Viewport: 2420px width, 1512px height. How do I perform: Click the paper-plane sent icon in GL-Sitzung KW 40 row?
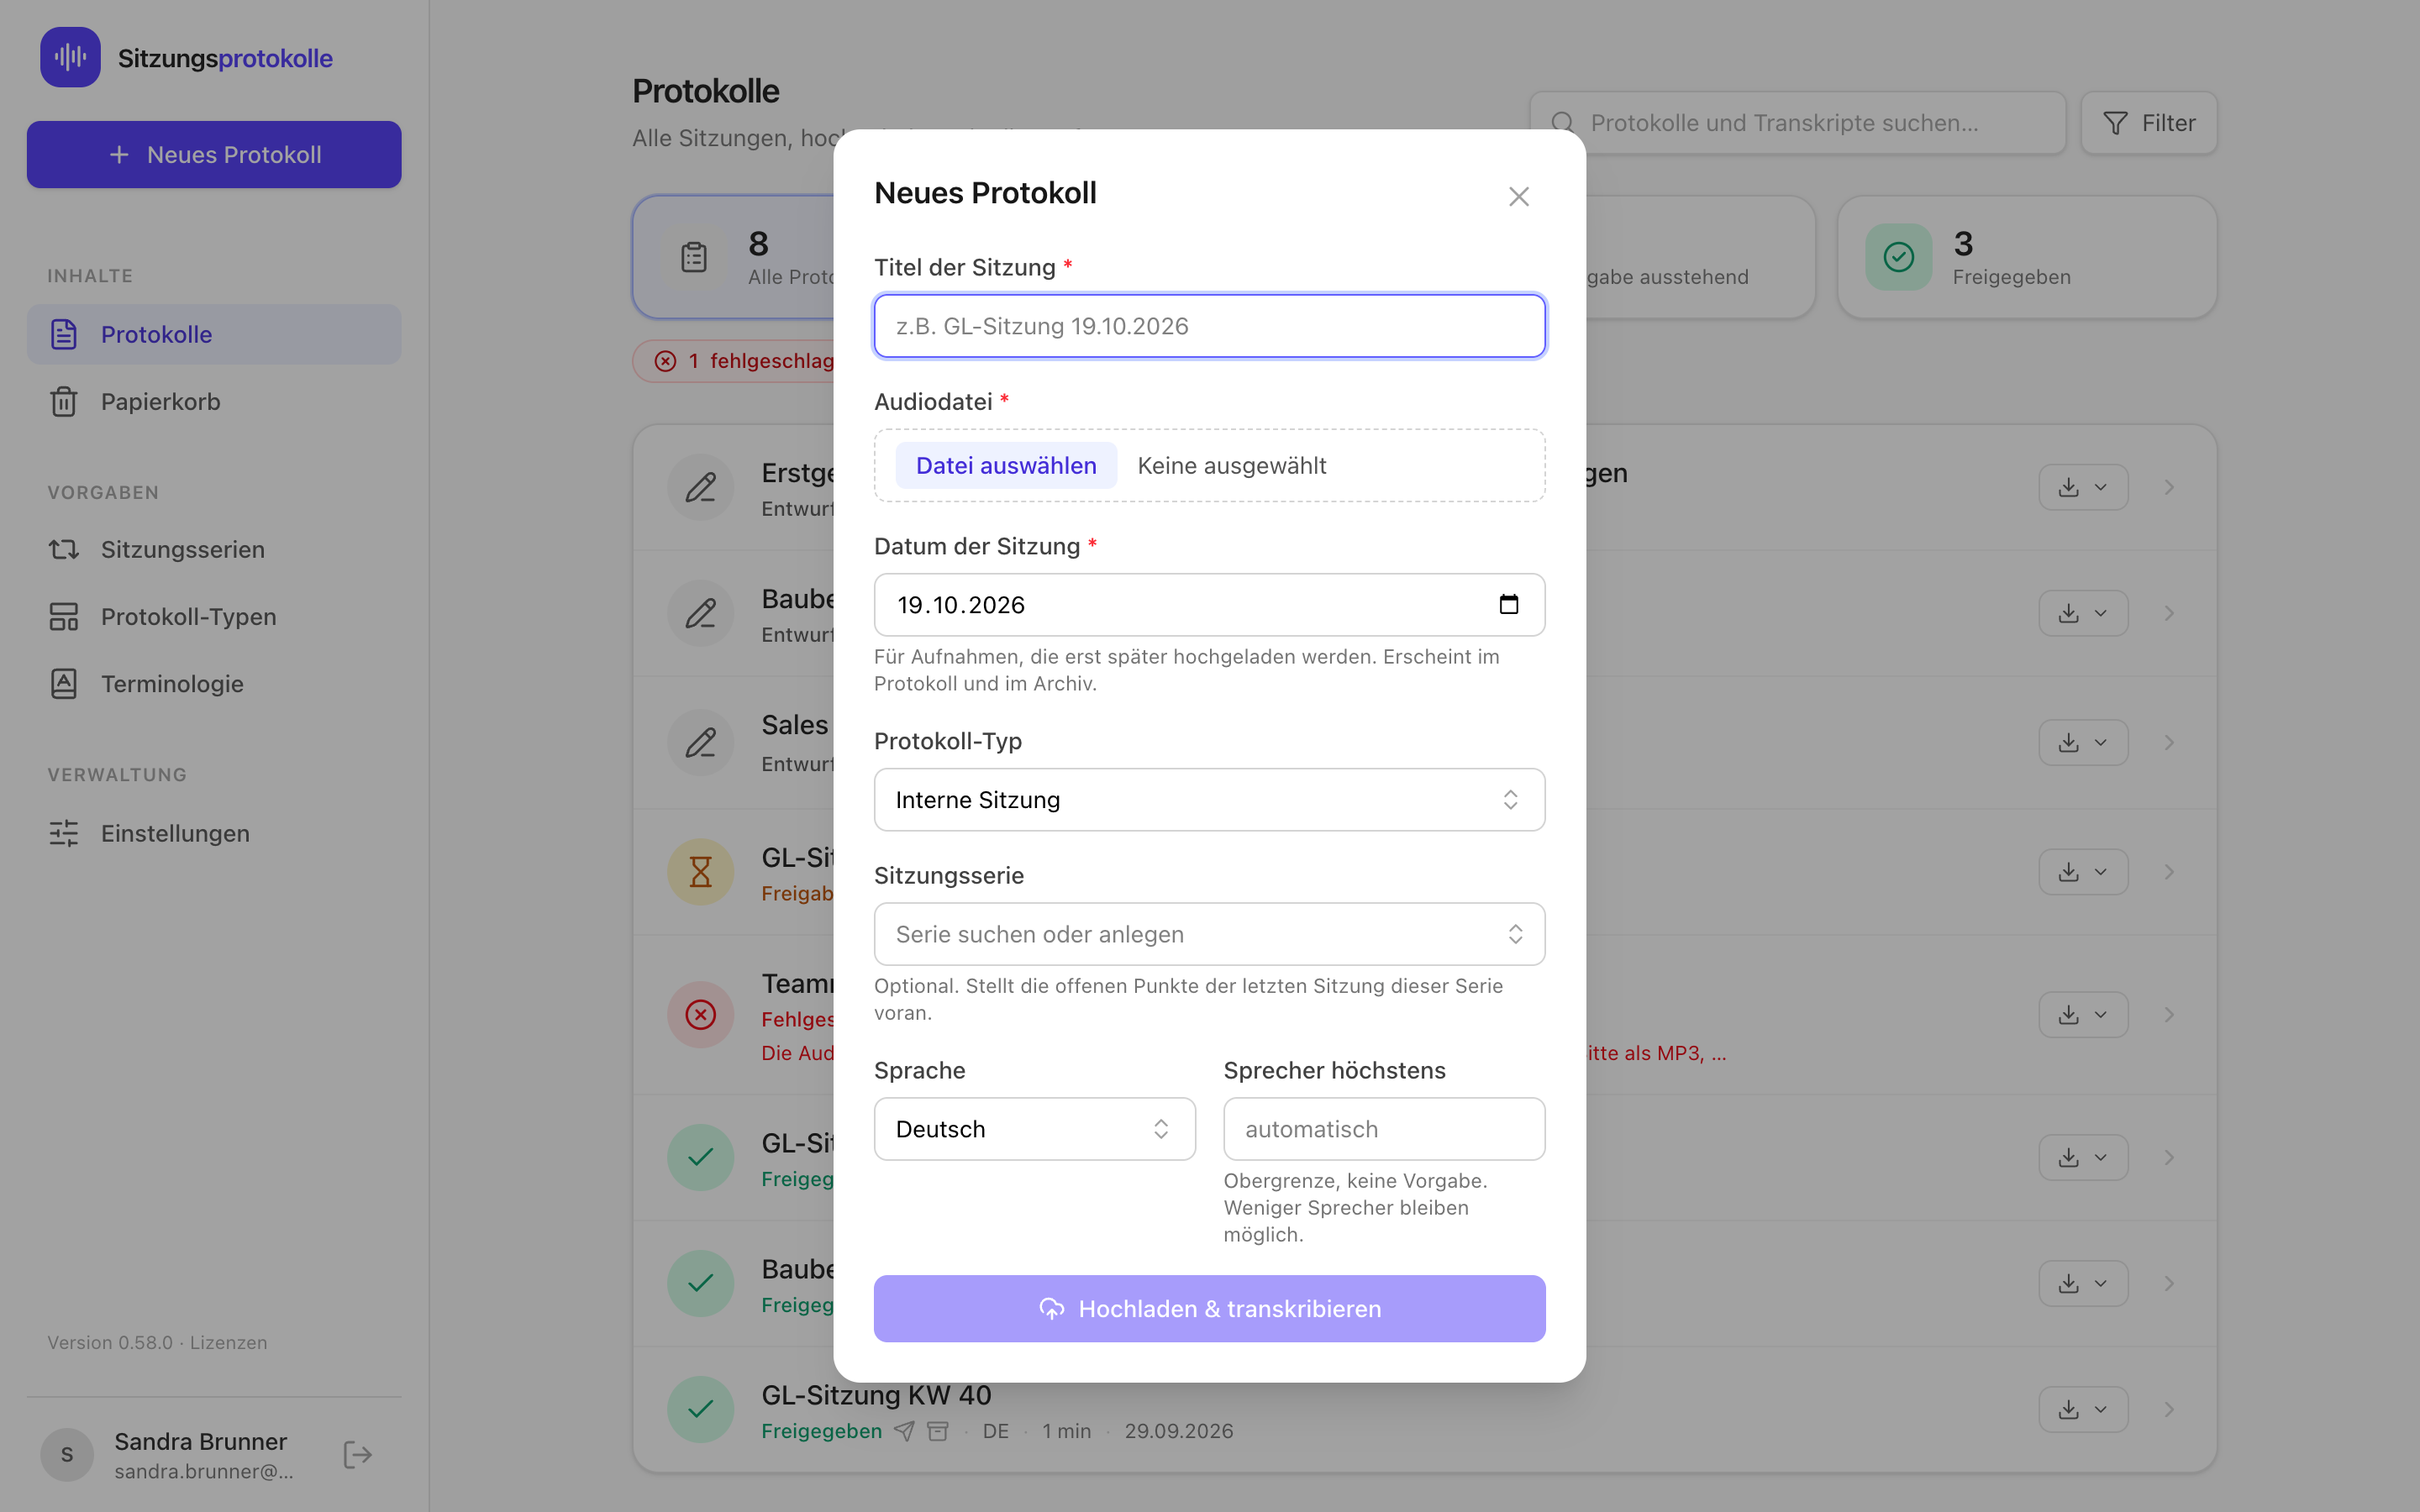(904, 1431)
